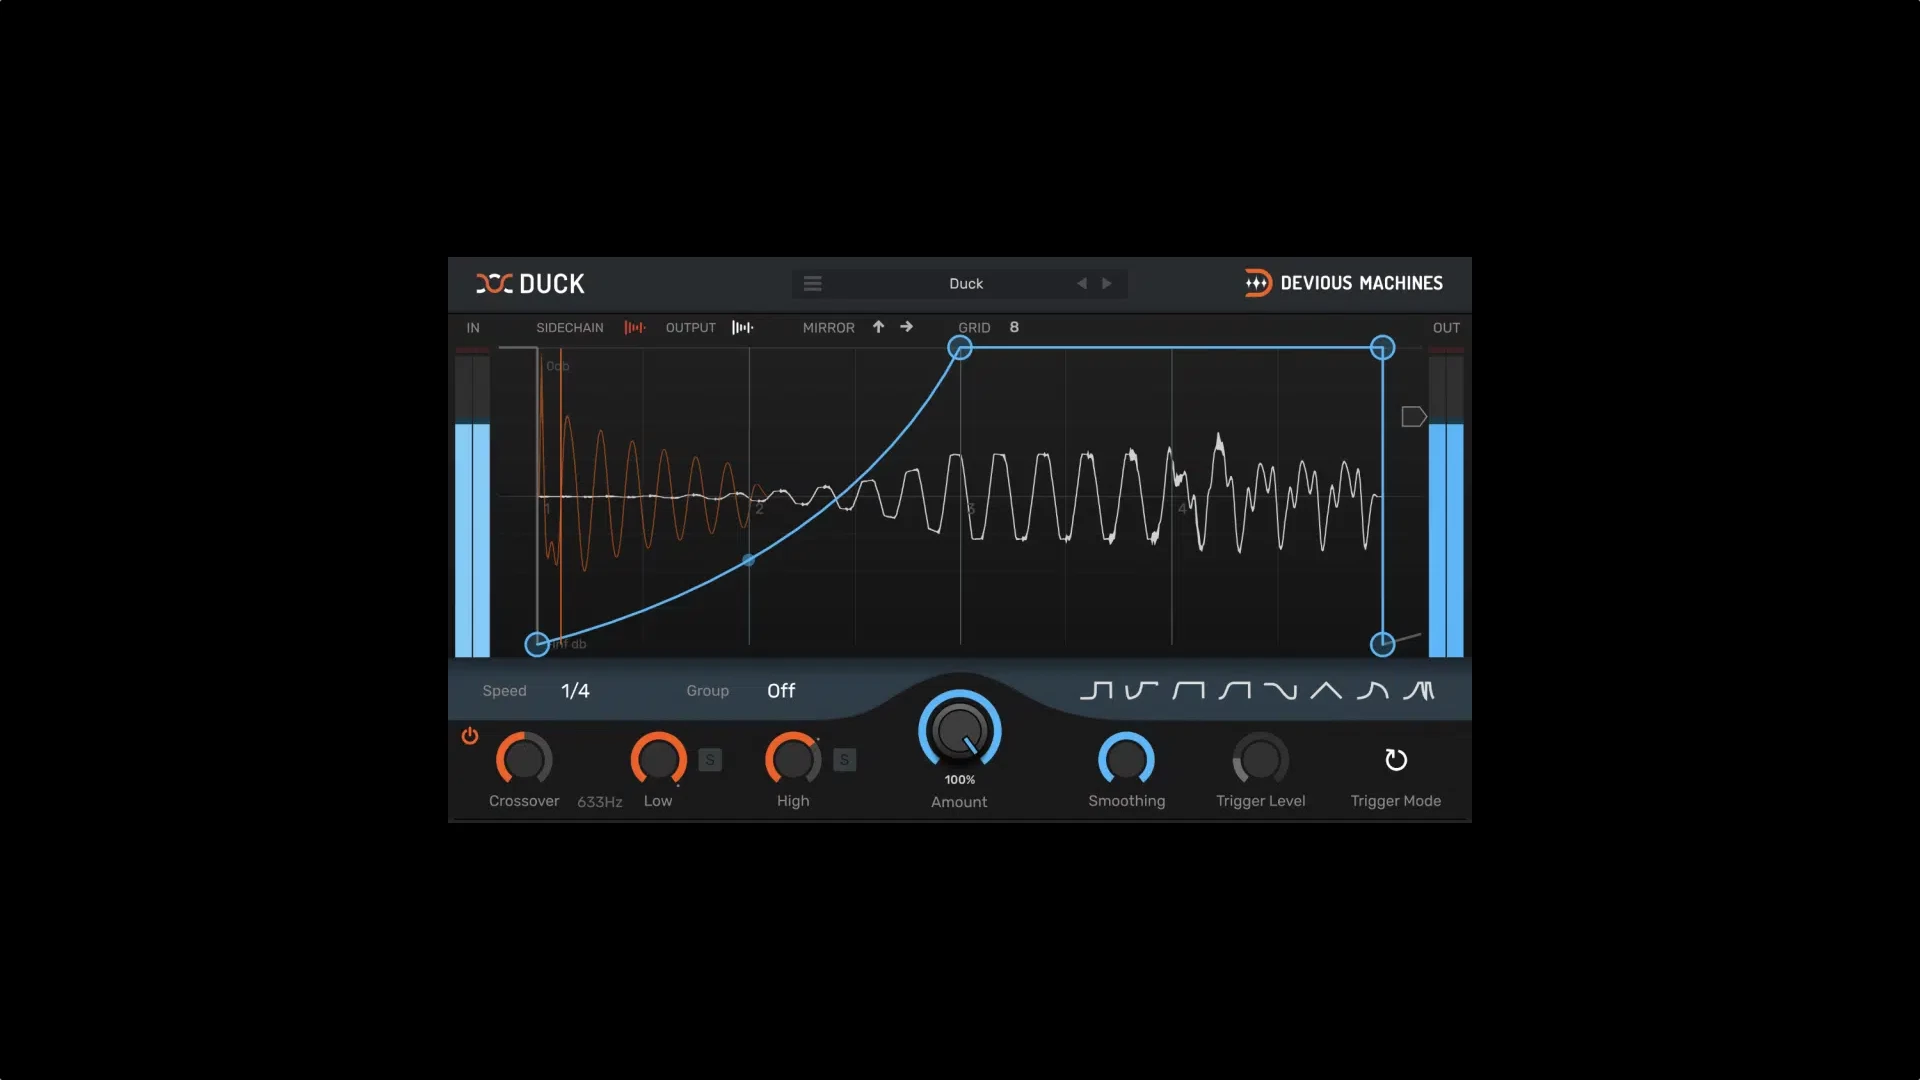Click the GRID value showing 8

1015,327
